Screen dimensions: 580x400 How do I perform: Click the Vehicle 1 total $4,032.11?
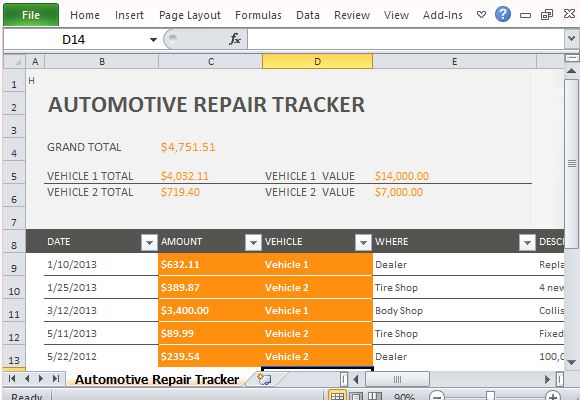coord(185,176)
